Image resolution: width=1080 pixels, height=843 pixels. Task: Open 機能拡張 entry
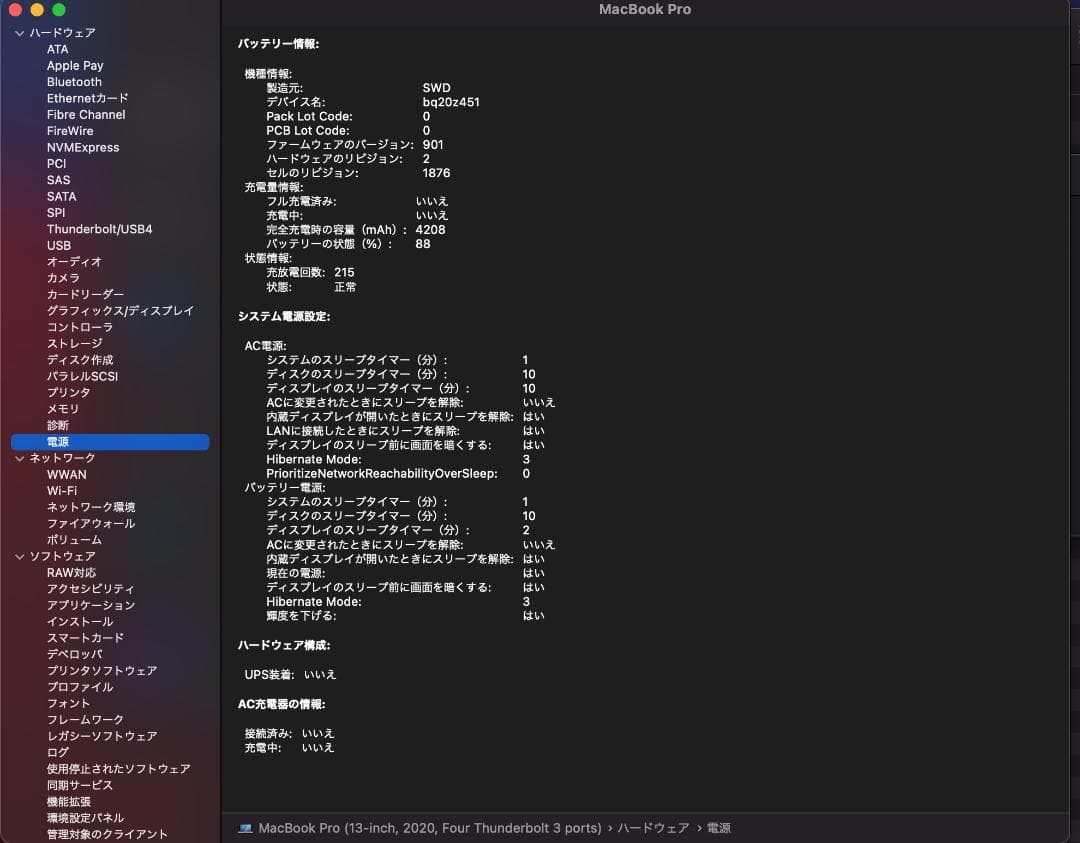click(x=69, y=802)
